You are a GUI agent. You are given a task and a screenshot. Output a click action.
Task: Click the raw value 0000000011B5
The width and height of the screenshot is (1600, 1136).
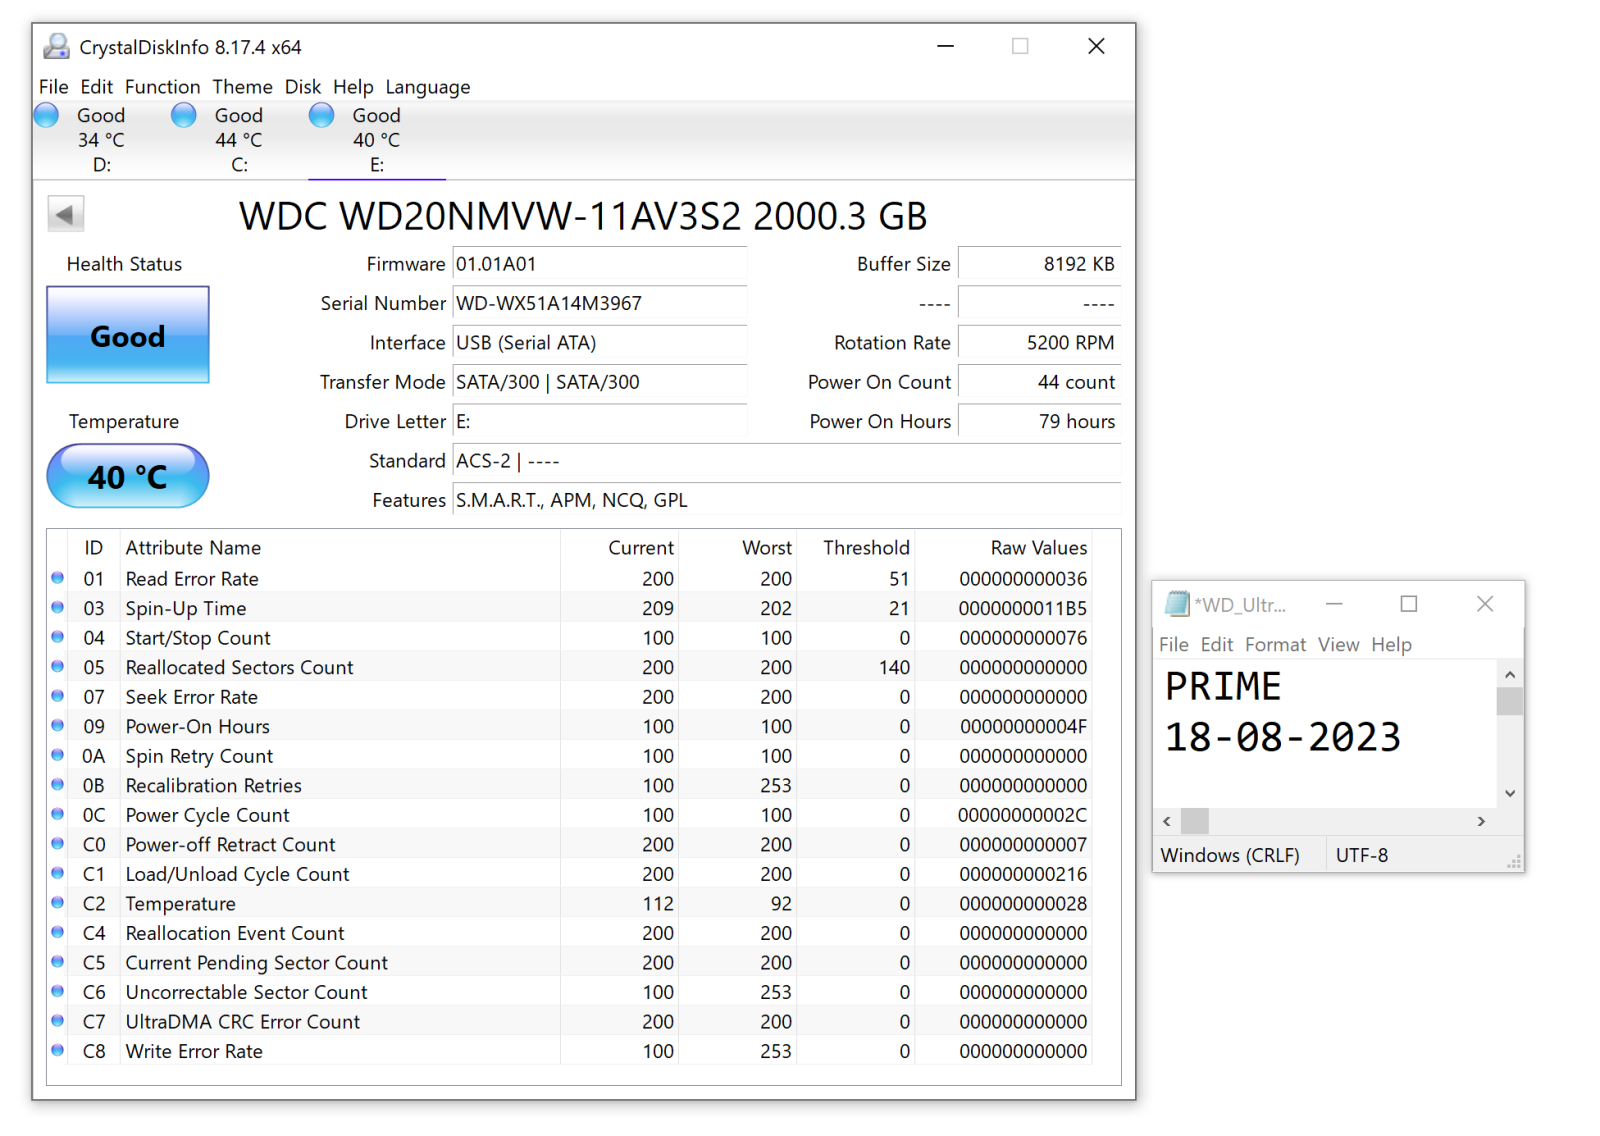click(1022, 608)
